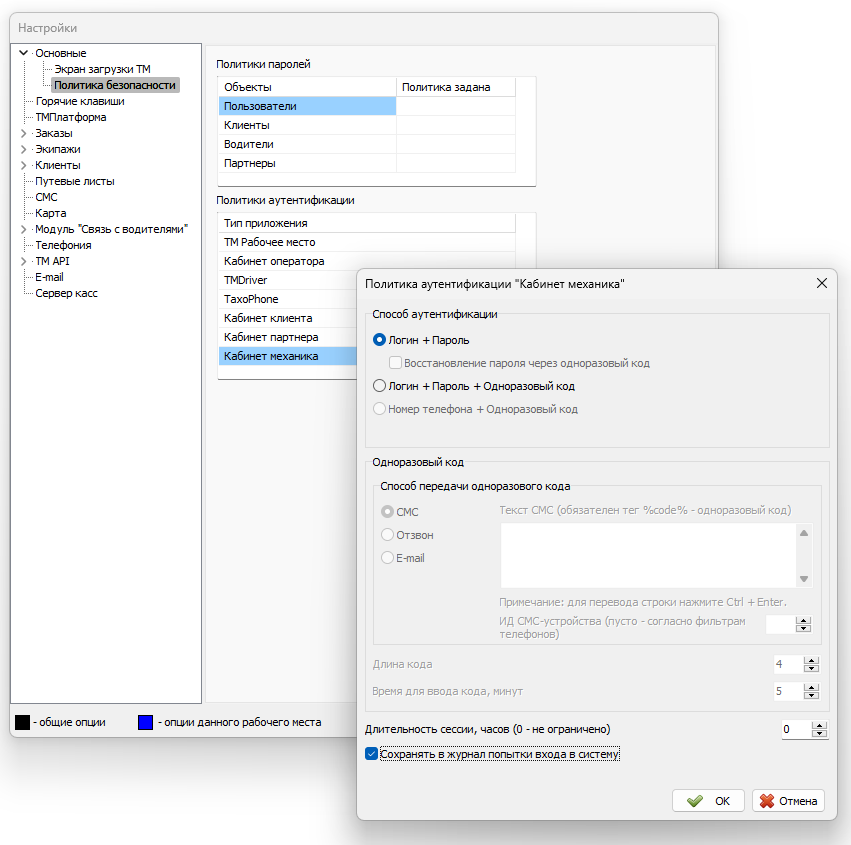Open 'Горячие клавиши' settings section
The height and width of the screenshot is (845, 851).
79,101
